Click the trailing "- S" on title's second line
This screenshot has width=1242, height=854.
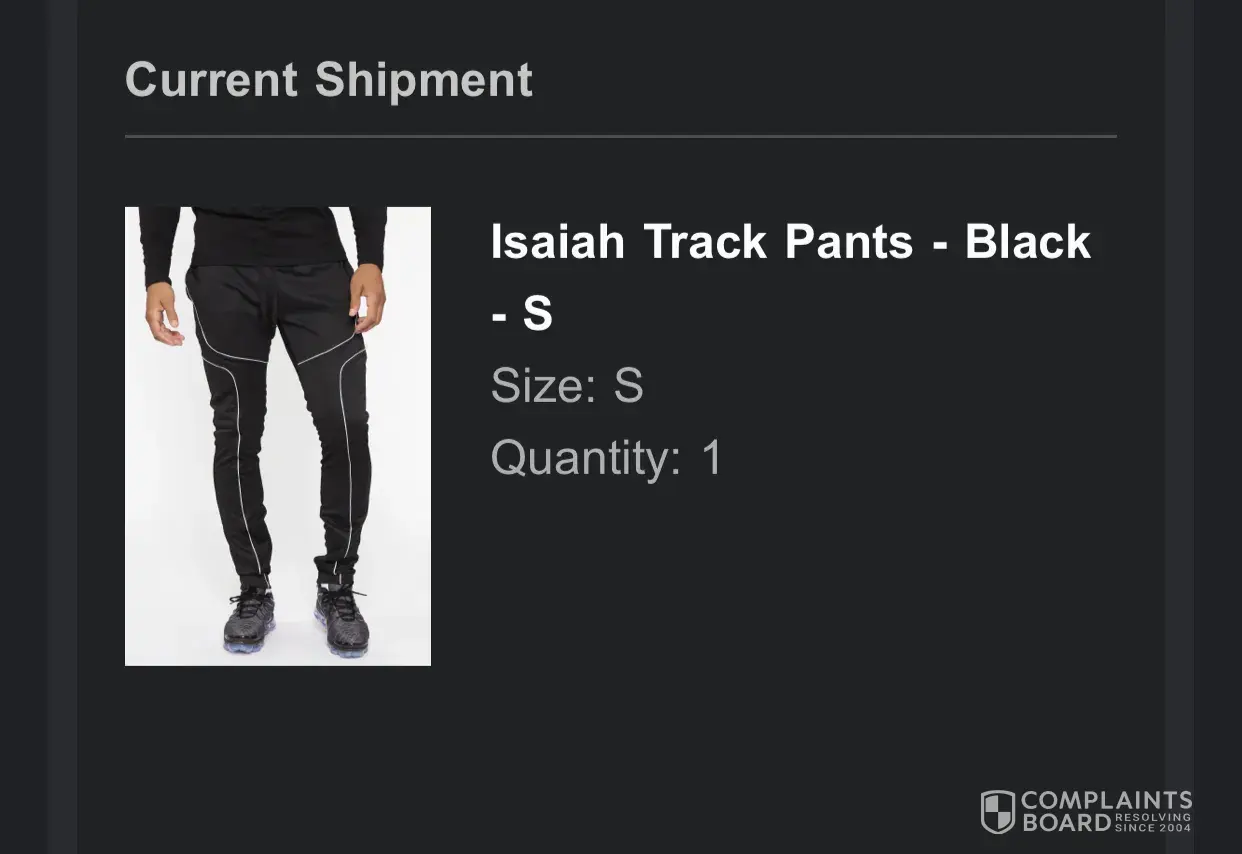(x=521, y=314)
